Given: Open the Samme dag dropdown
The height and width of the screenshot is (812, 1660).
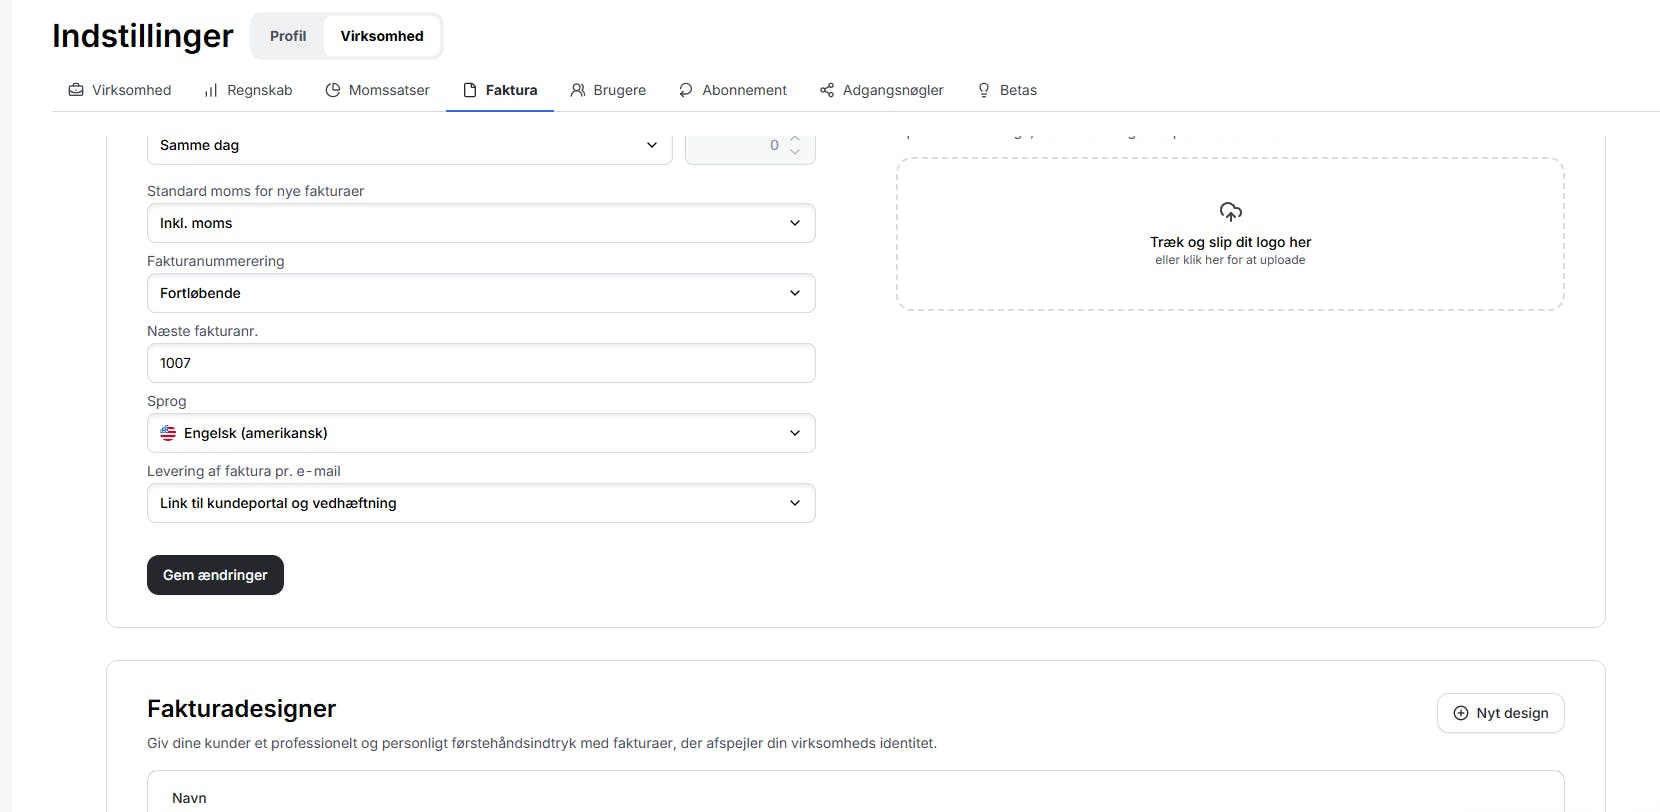Looking at the screenshot, I should point(409,146).
